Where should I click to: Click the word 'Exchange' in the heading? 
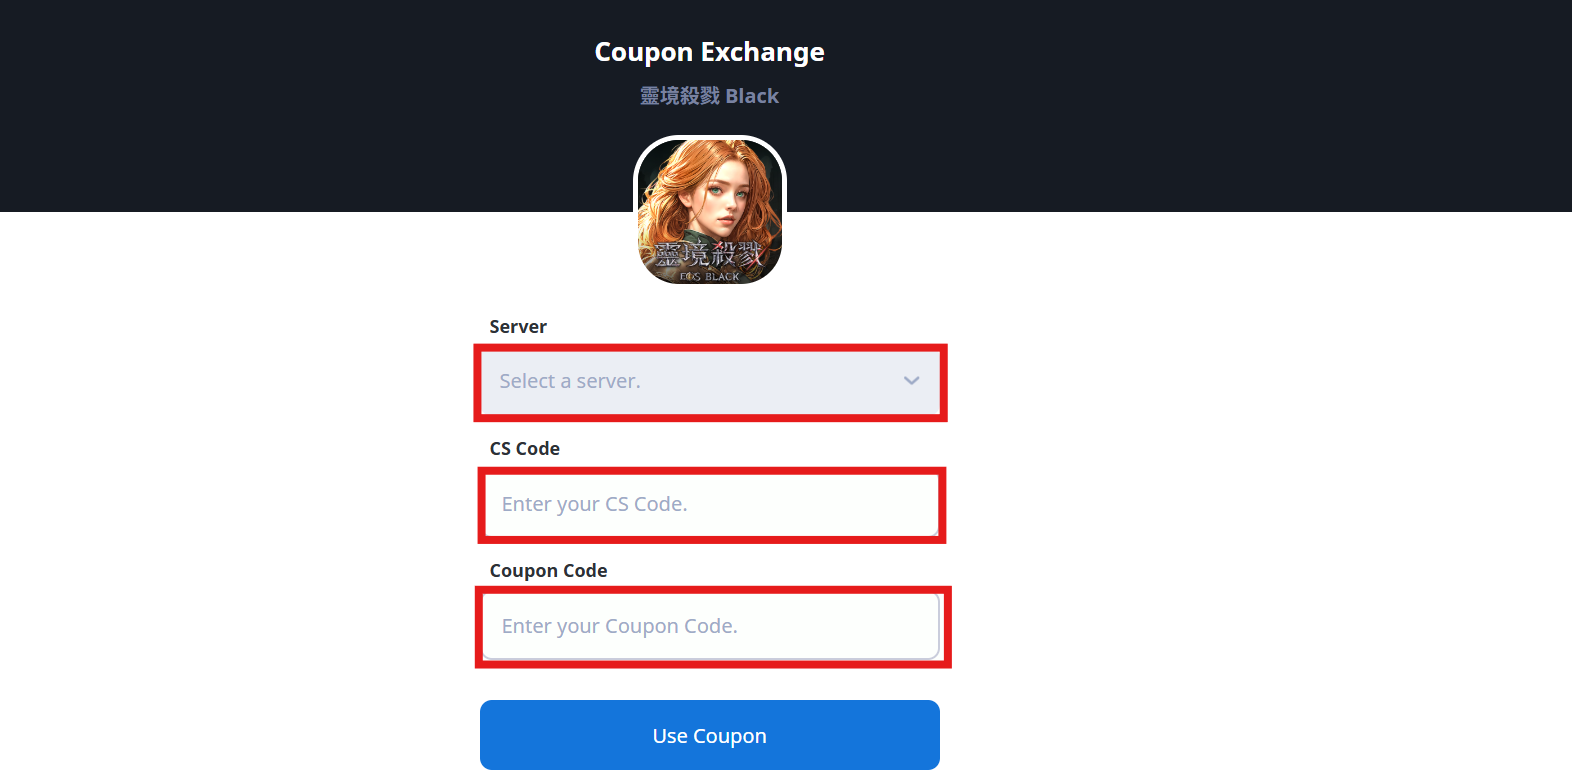762,52
